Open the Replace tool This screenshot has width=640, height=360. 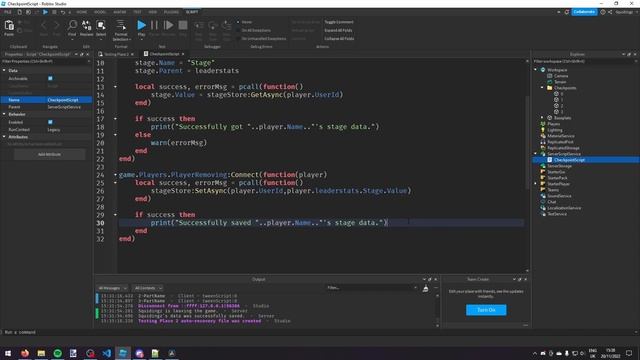tap(86, 28)
